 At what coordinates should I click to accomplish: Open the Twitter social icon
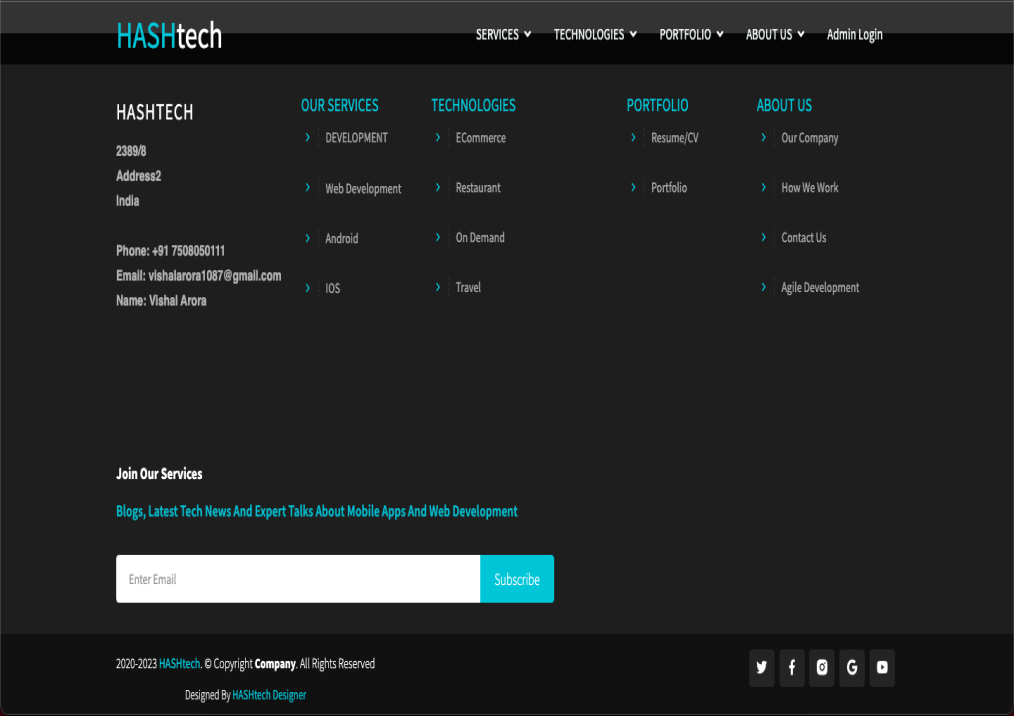(x=762, y=668)
